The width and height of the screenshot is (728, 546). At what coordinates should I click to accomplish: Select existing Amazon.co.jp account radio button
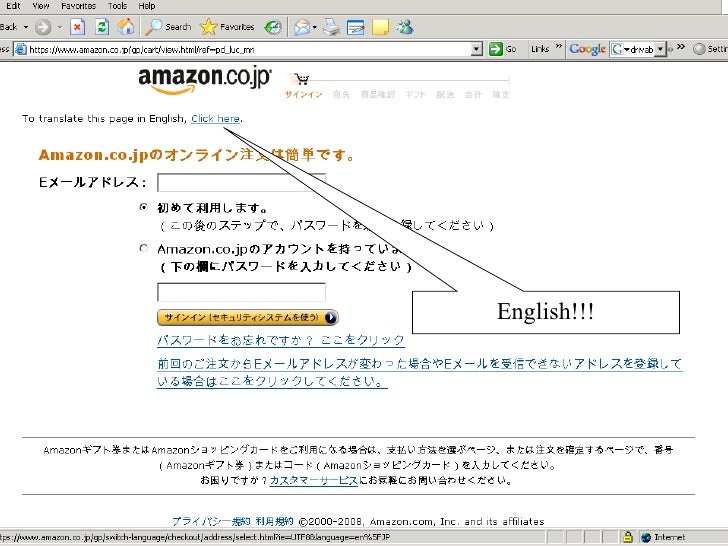pyautogui.click(x=143, y=248)
